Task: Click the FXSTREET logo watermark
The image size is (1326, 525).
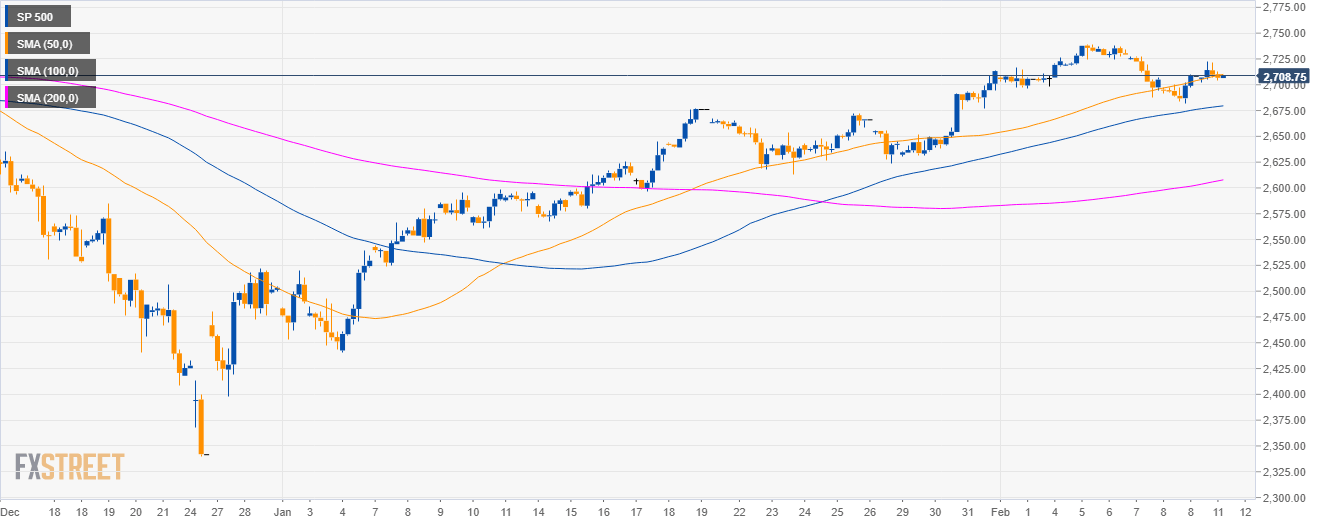Action: point(69,466)
